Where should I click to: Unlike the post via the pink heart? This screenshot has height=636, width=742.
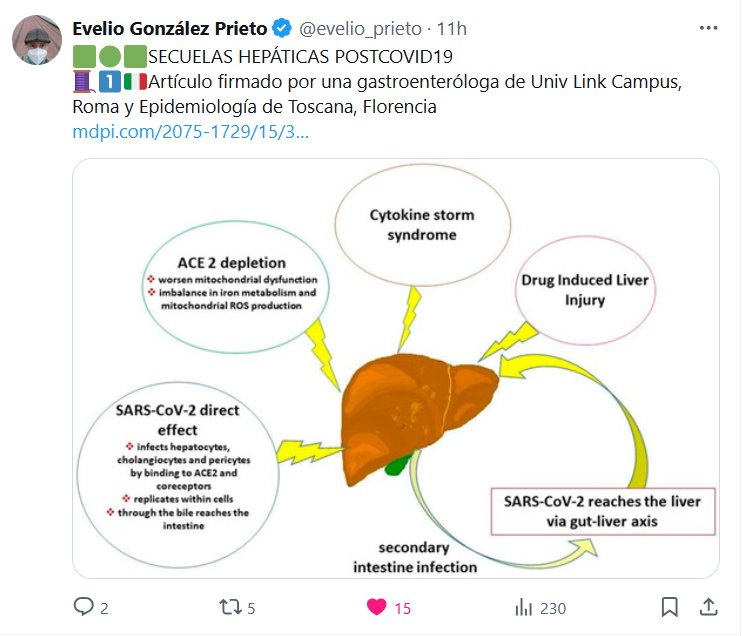coord(376,607)
